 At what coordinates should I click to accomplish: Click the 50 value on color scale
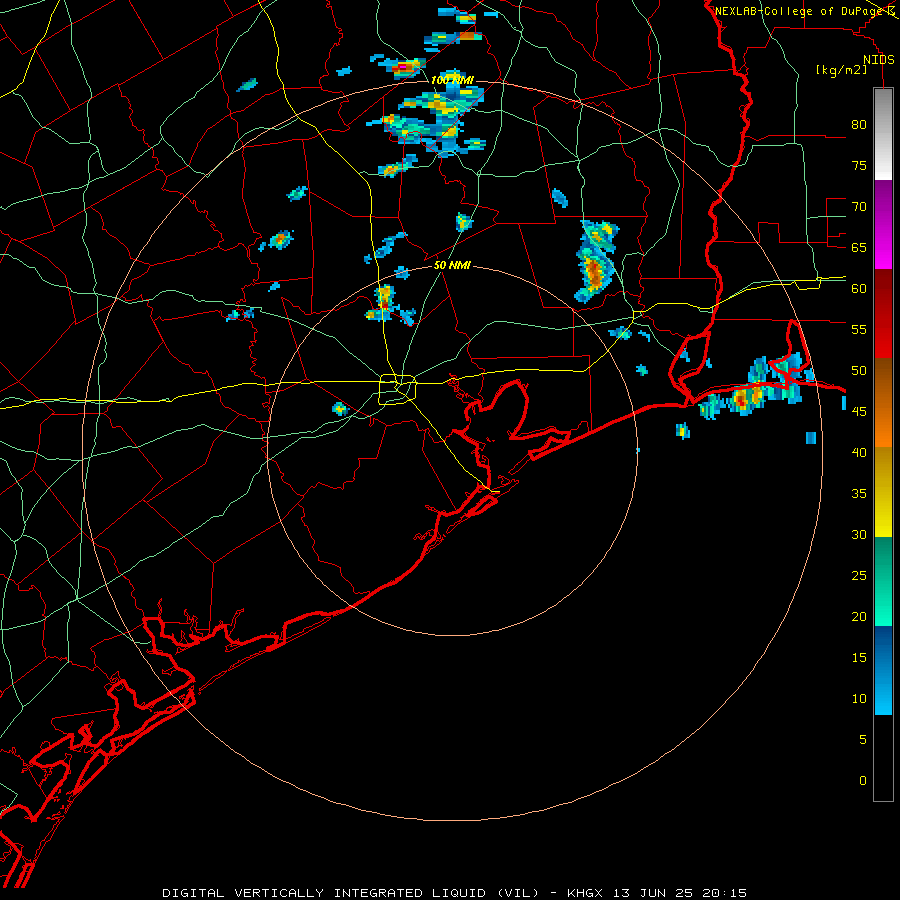(x=859, y=370)
